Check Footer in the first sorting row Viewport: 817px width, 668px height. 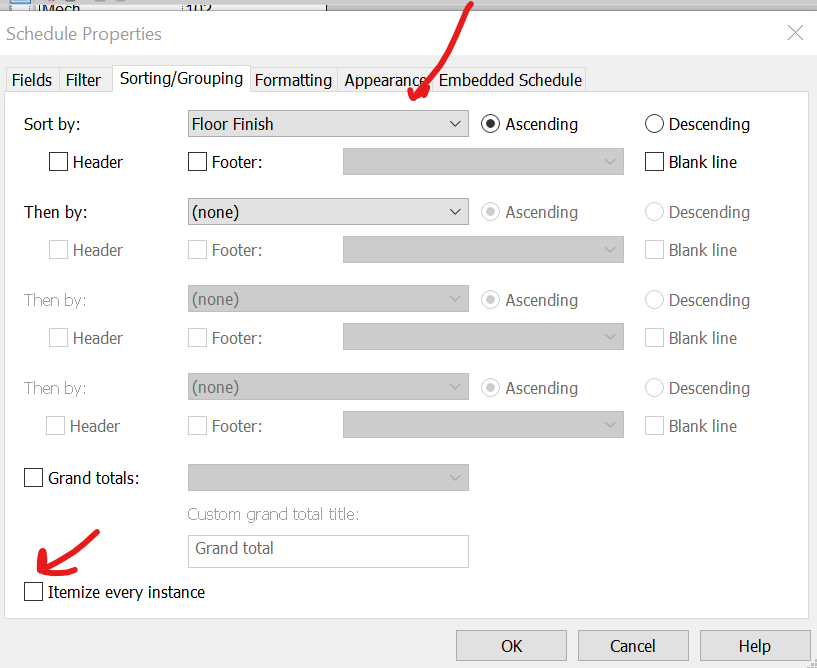(197, 161)
